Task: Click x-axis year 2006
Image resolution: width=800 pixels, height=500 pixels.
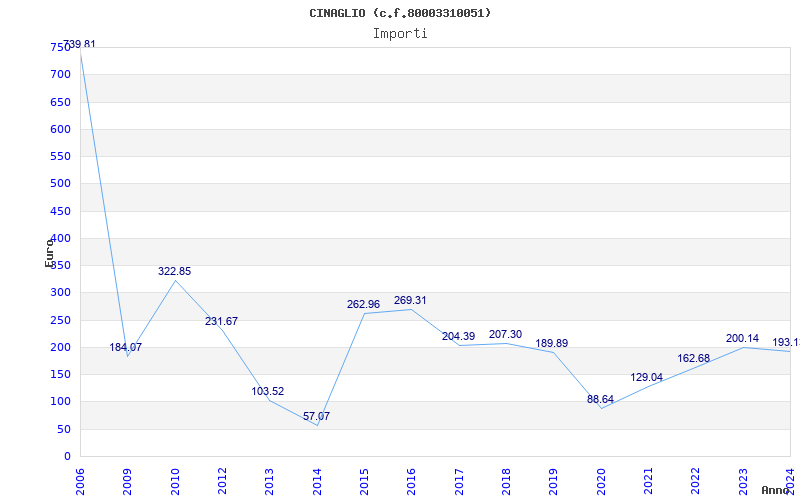Action: click(80, 481)
